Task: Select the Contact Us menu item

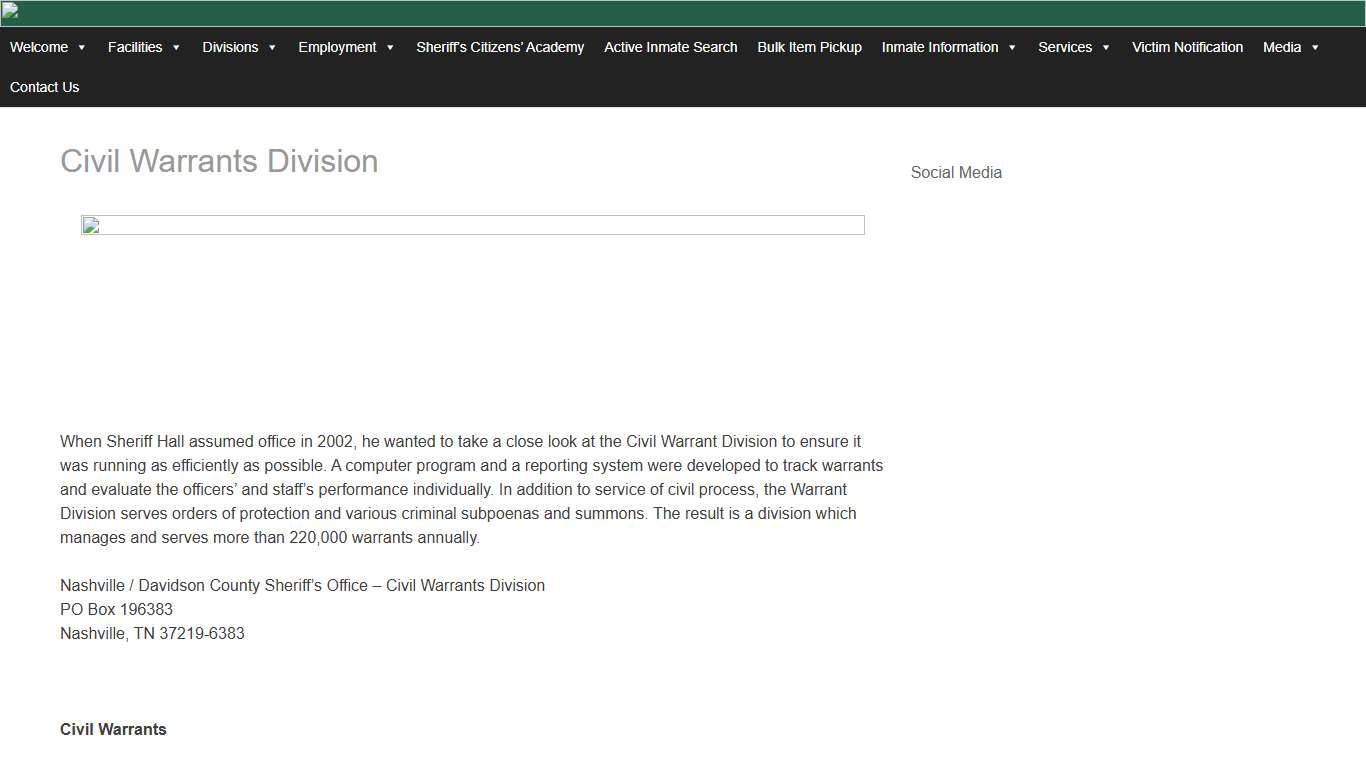Action: [x=44, y=87]
